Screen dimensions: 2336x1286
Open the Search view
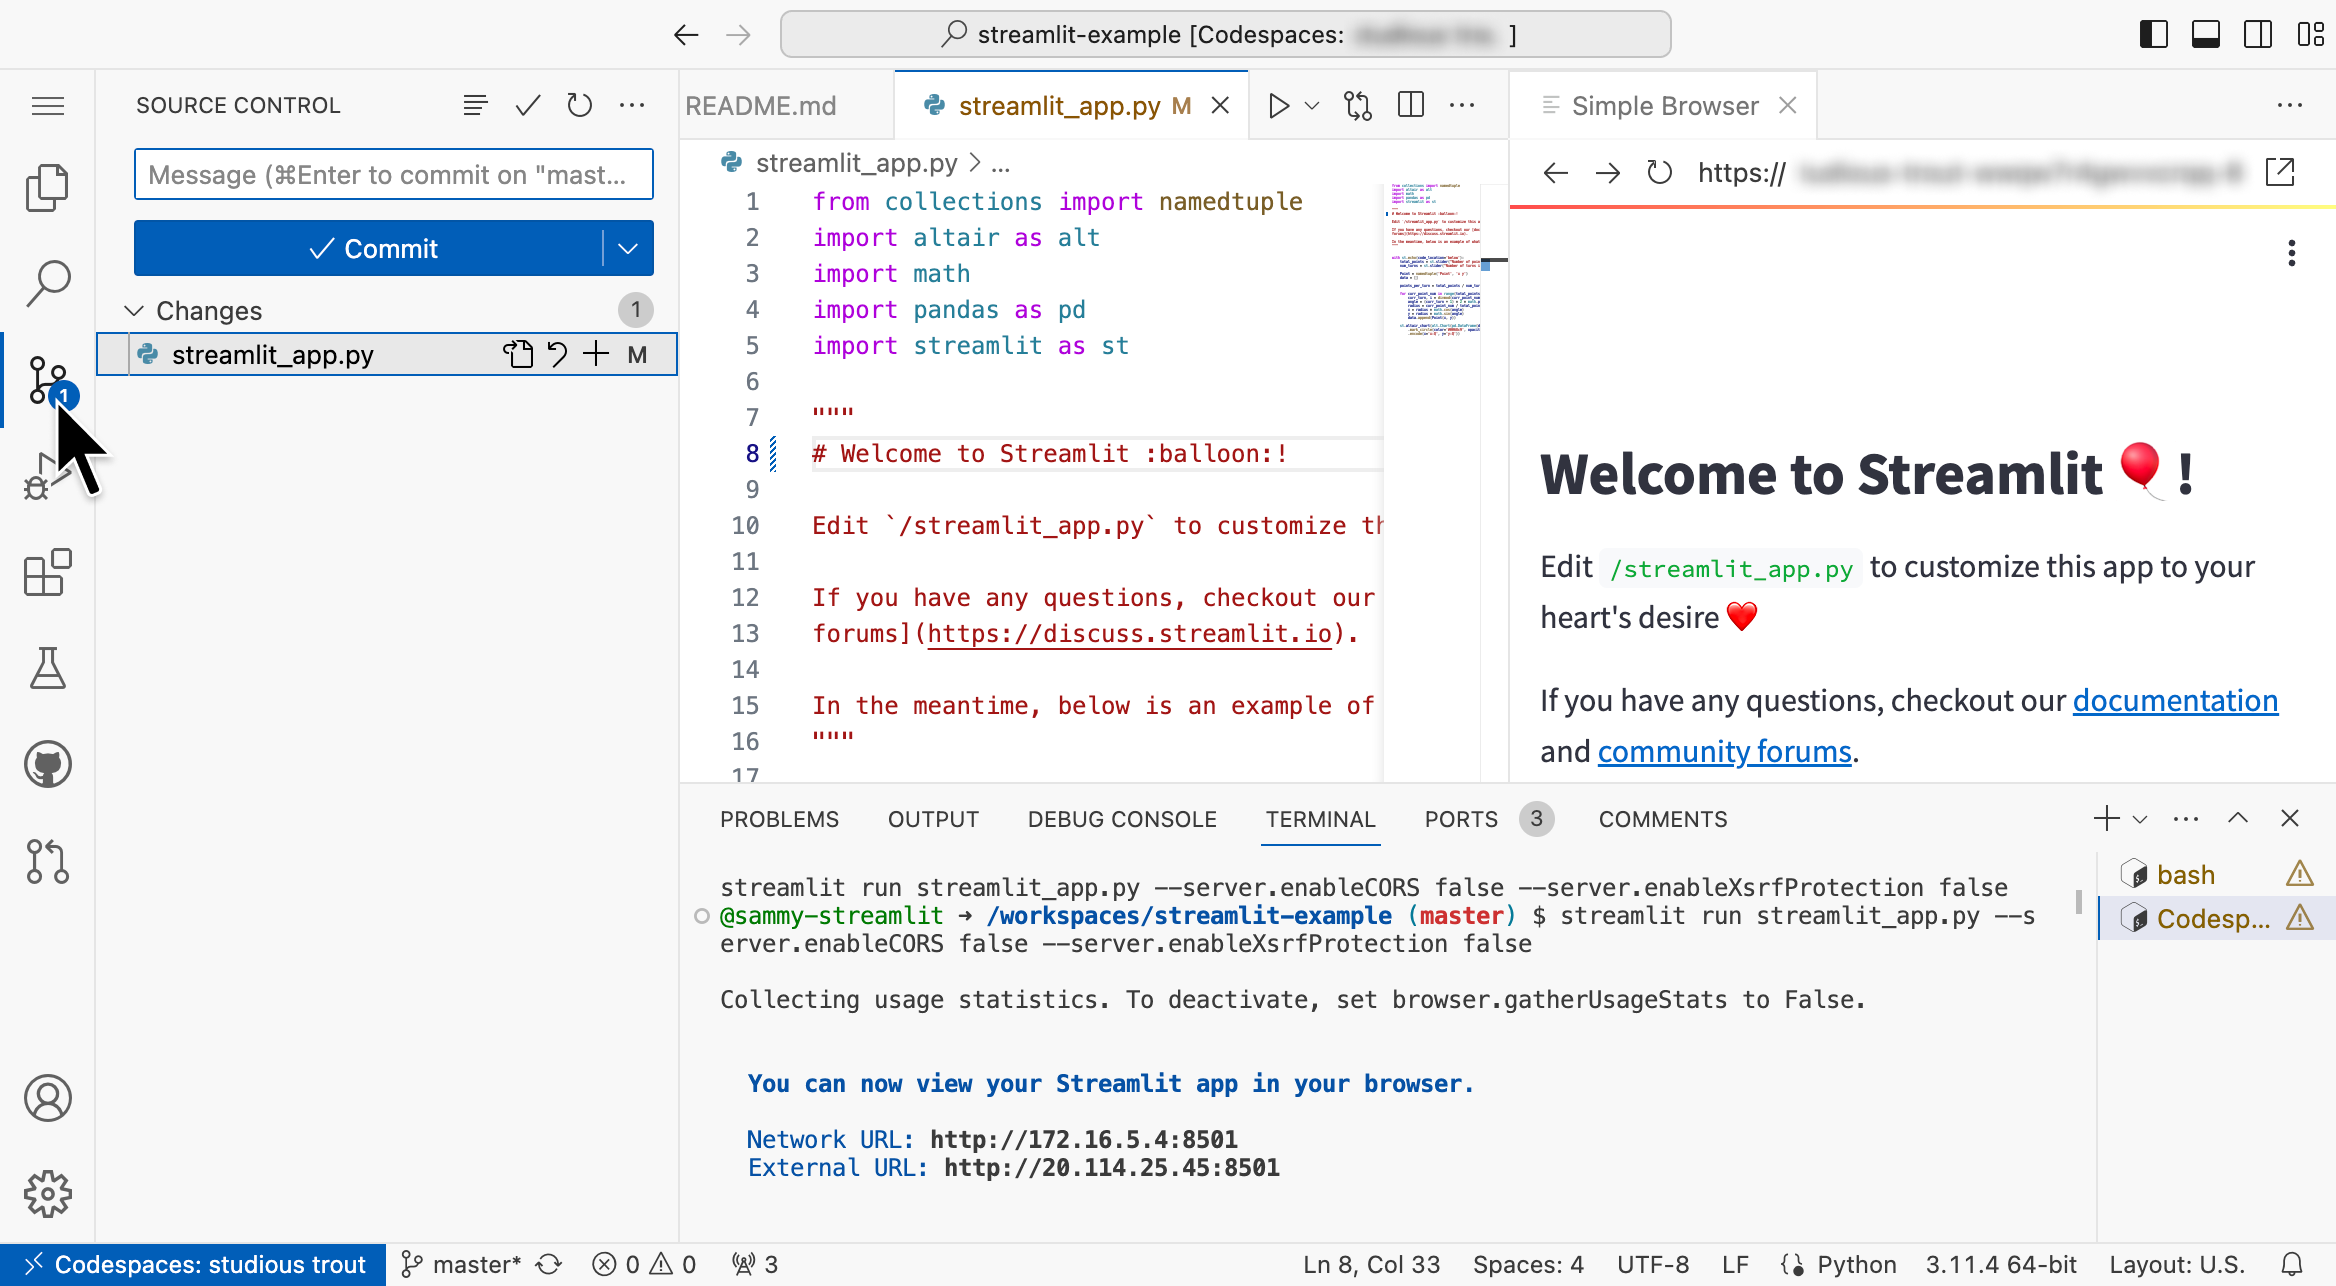[47, 284]
